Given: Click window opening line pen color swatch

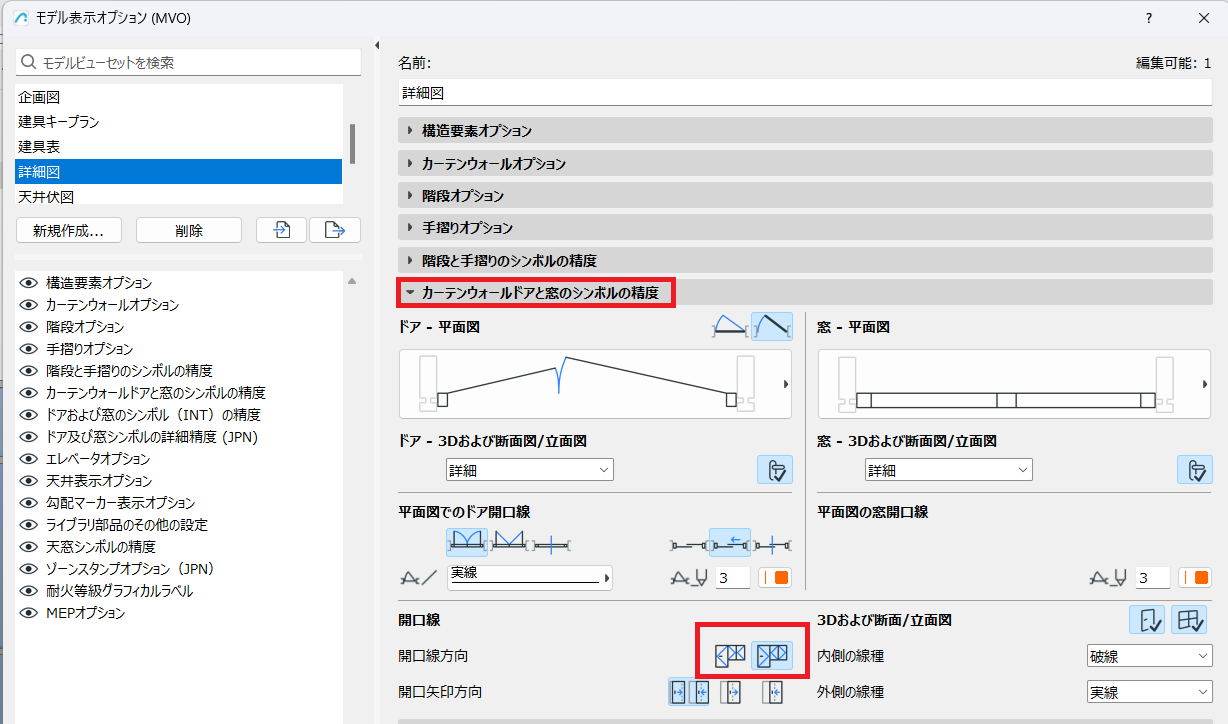Looking at the screenshot, I should [x=1195, y=578].
